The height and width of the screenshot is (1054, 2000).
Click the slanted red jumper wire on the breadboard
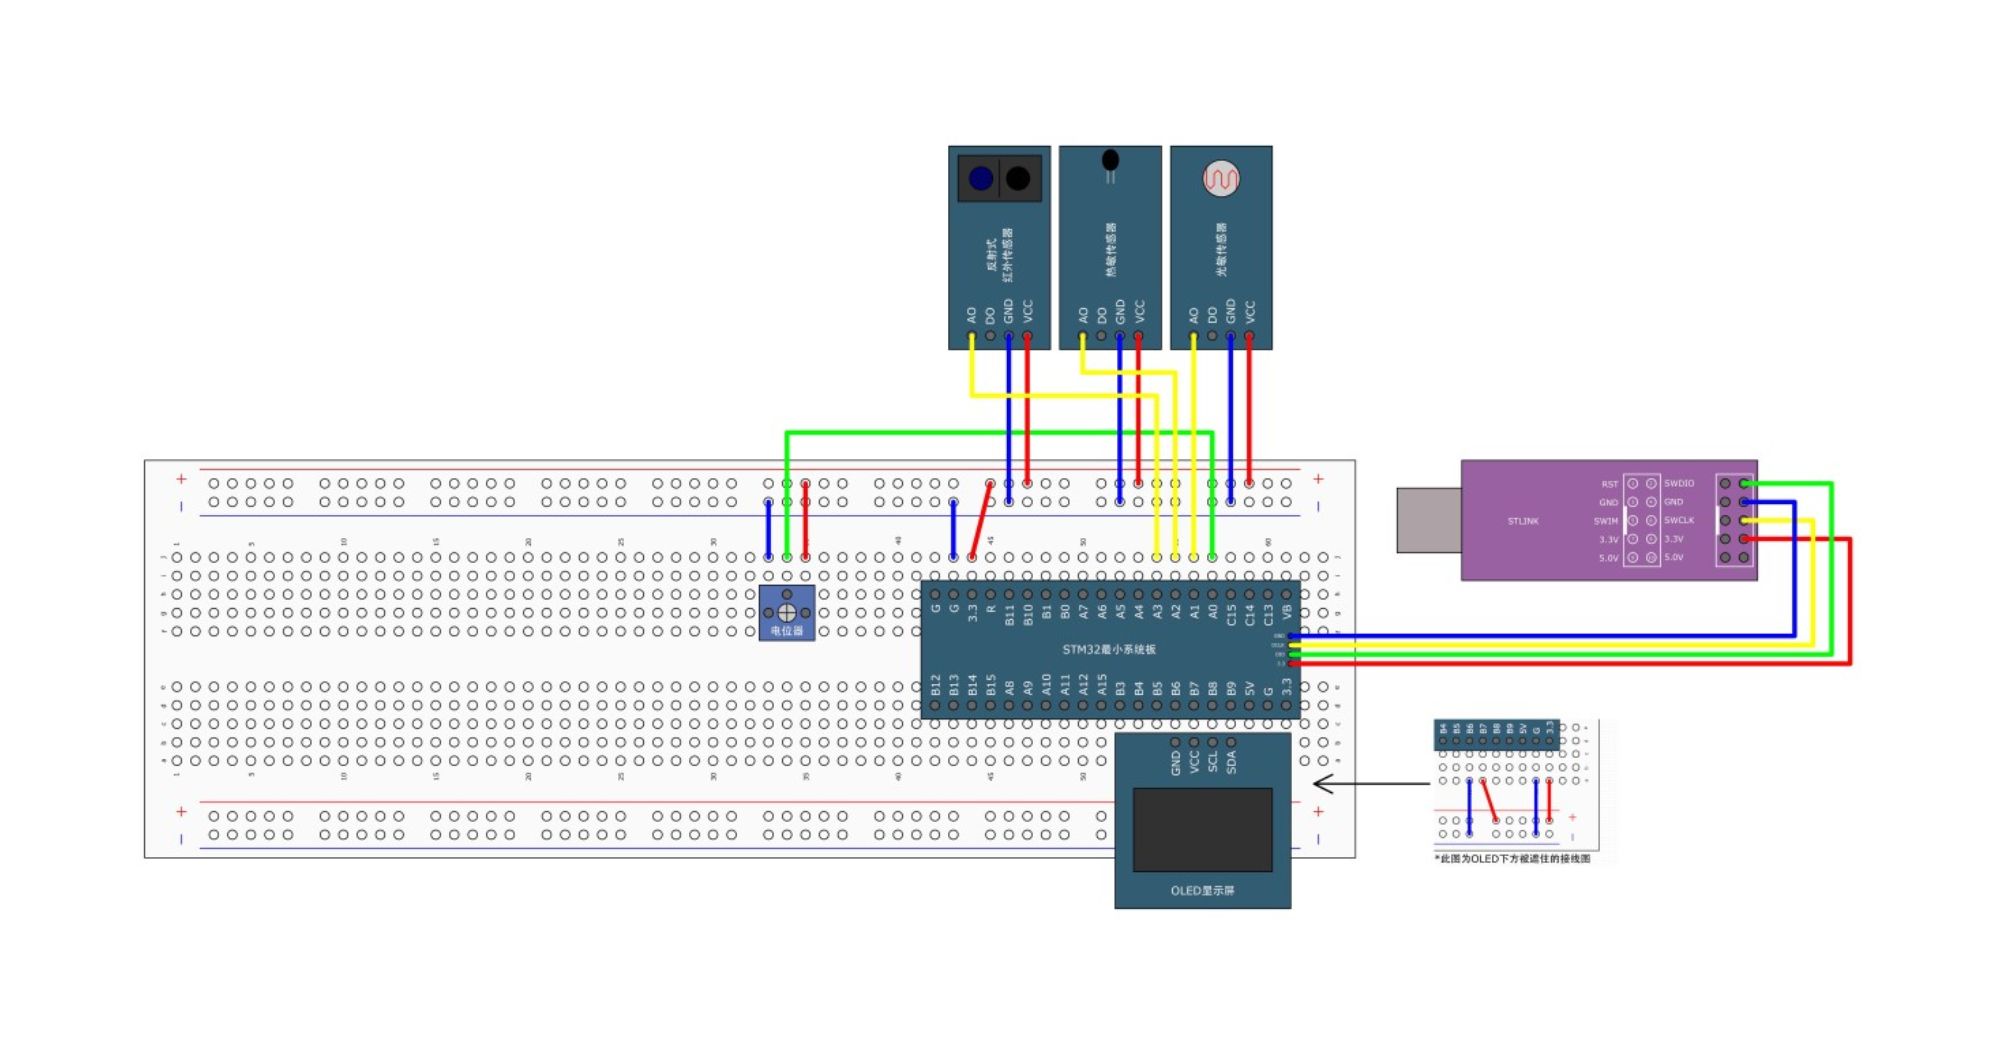981,520
